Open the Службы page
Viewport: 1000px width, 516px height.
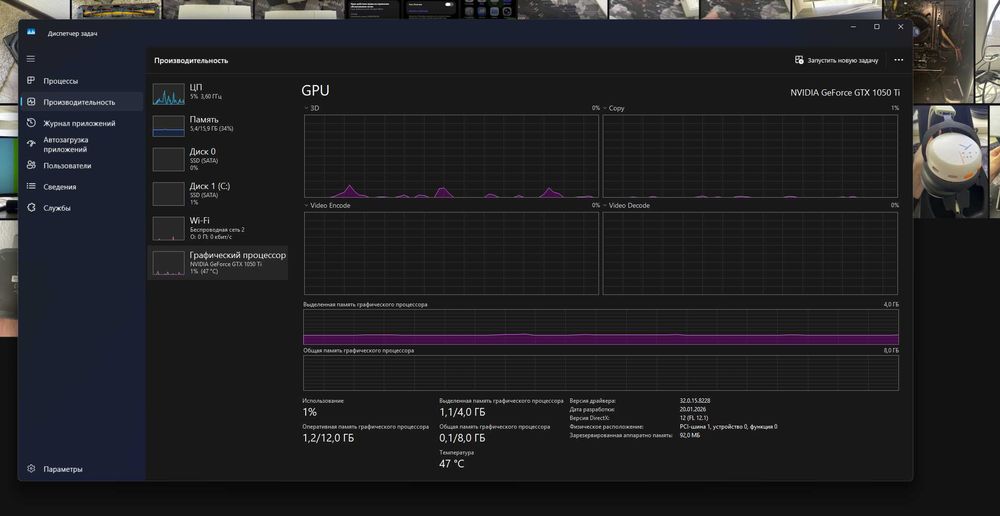click(x=82, y=208)
